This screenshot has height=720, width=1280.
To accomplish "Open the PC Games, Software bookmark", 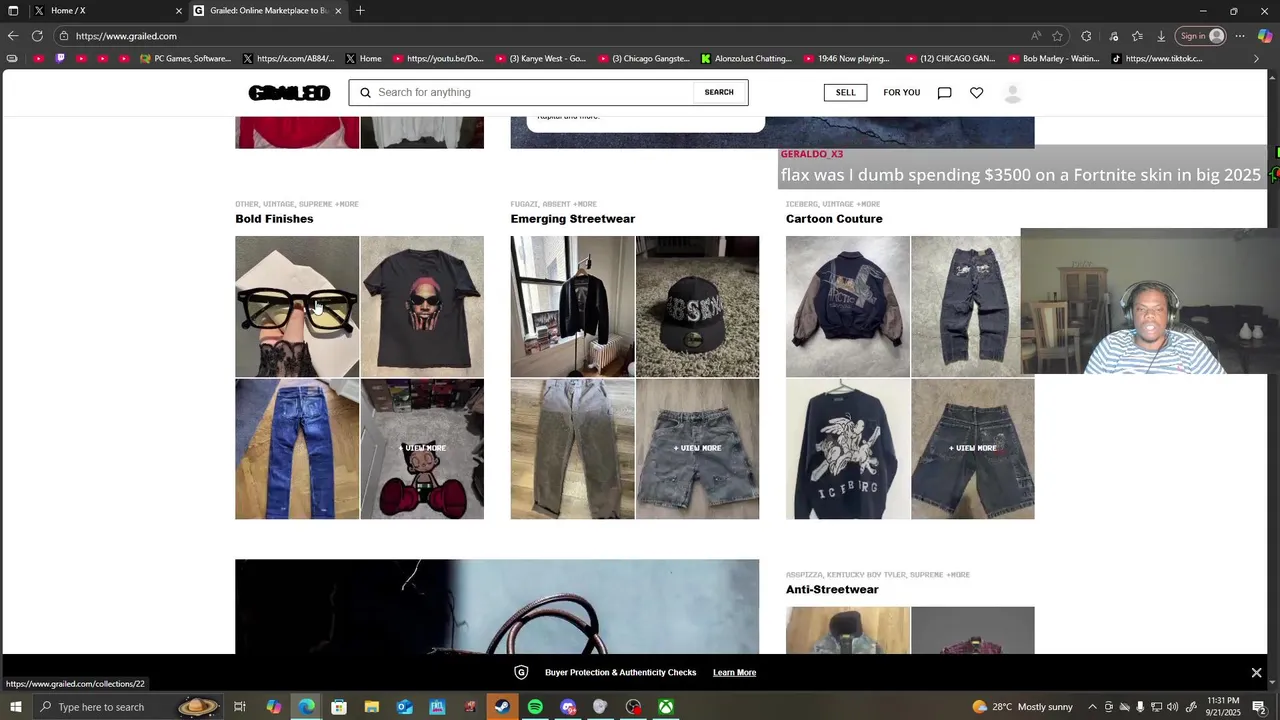I will [x=186, y=59].
